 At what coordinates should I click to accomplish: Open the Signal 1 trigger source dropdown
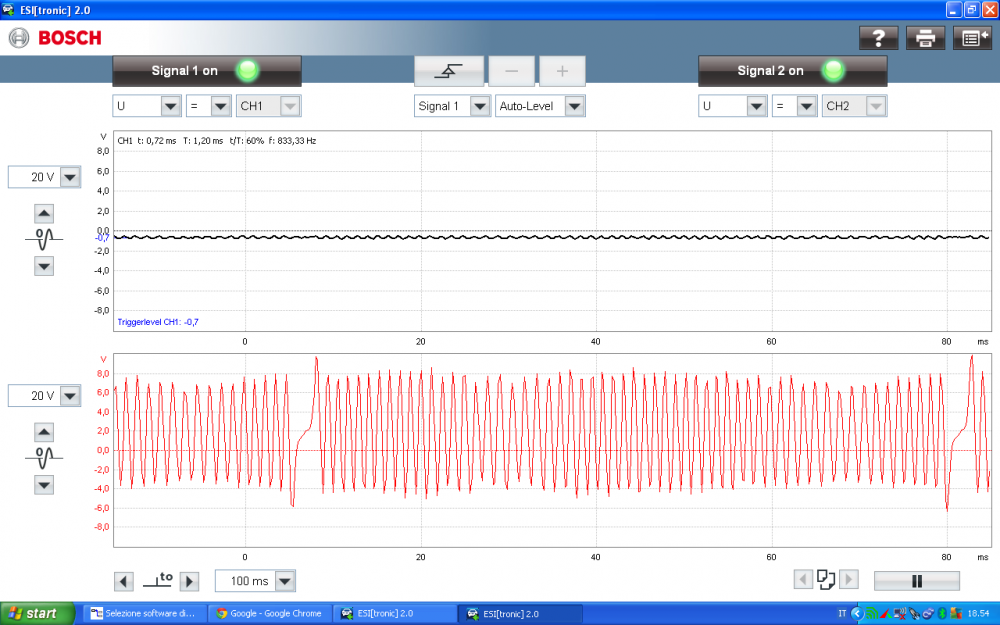coord(479,106)
